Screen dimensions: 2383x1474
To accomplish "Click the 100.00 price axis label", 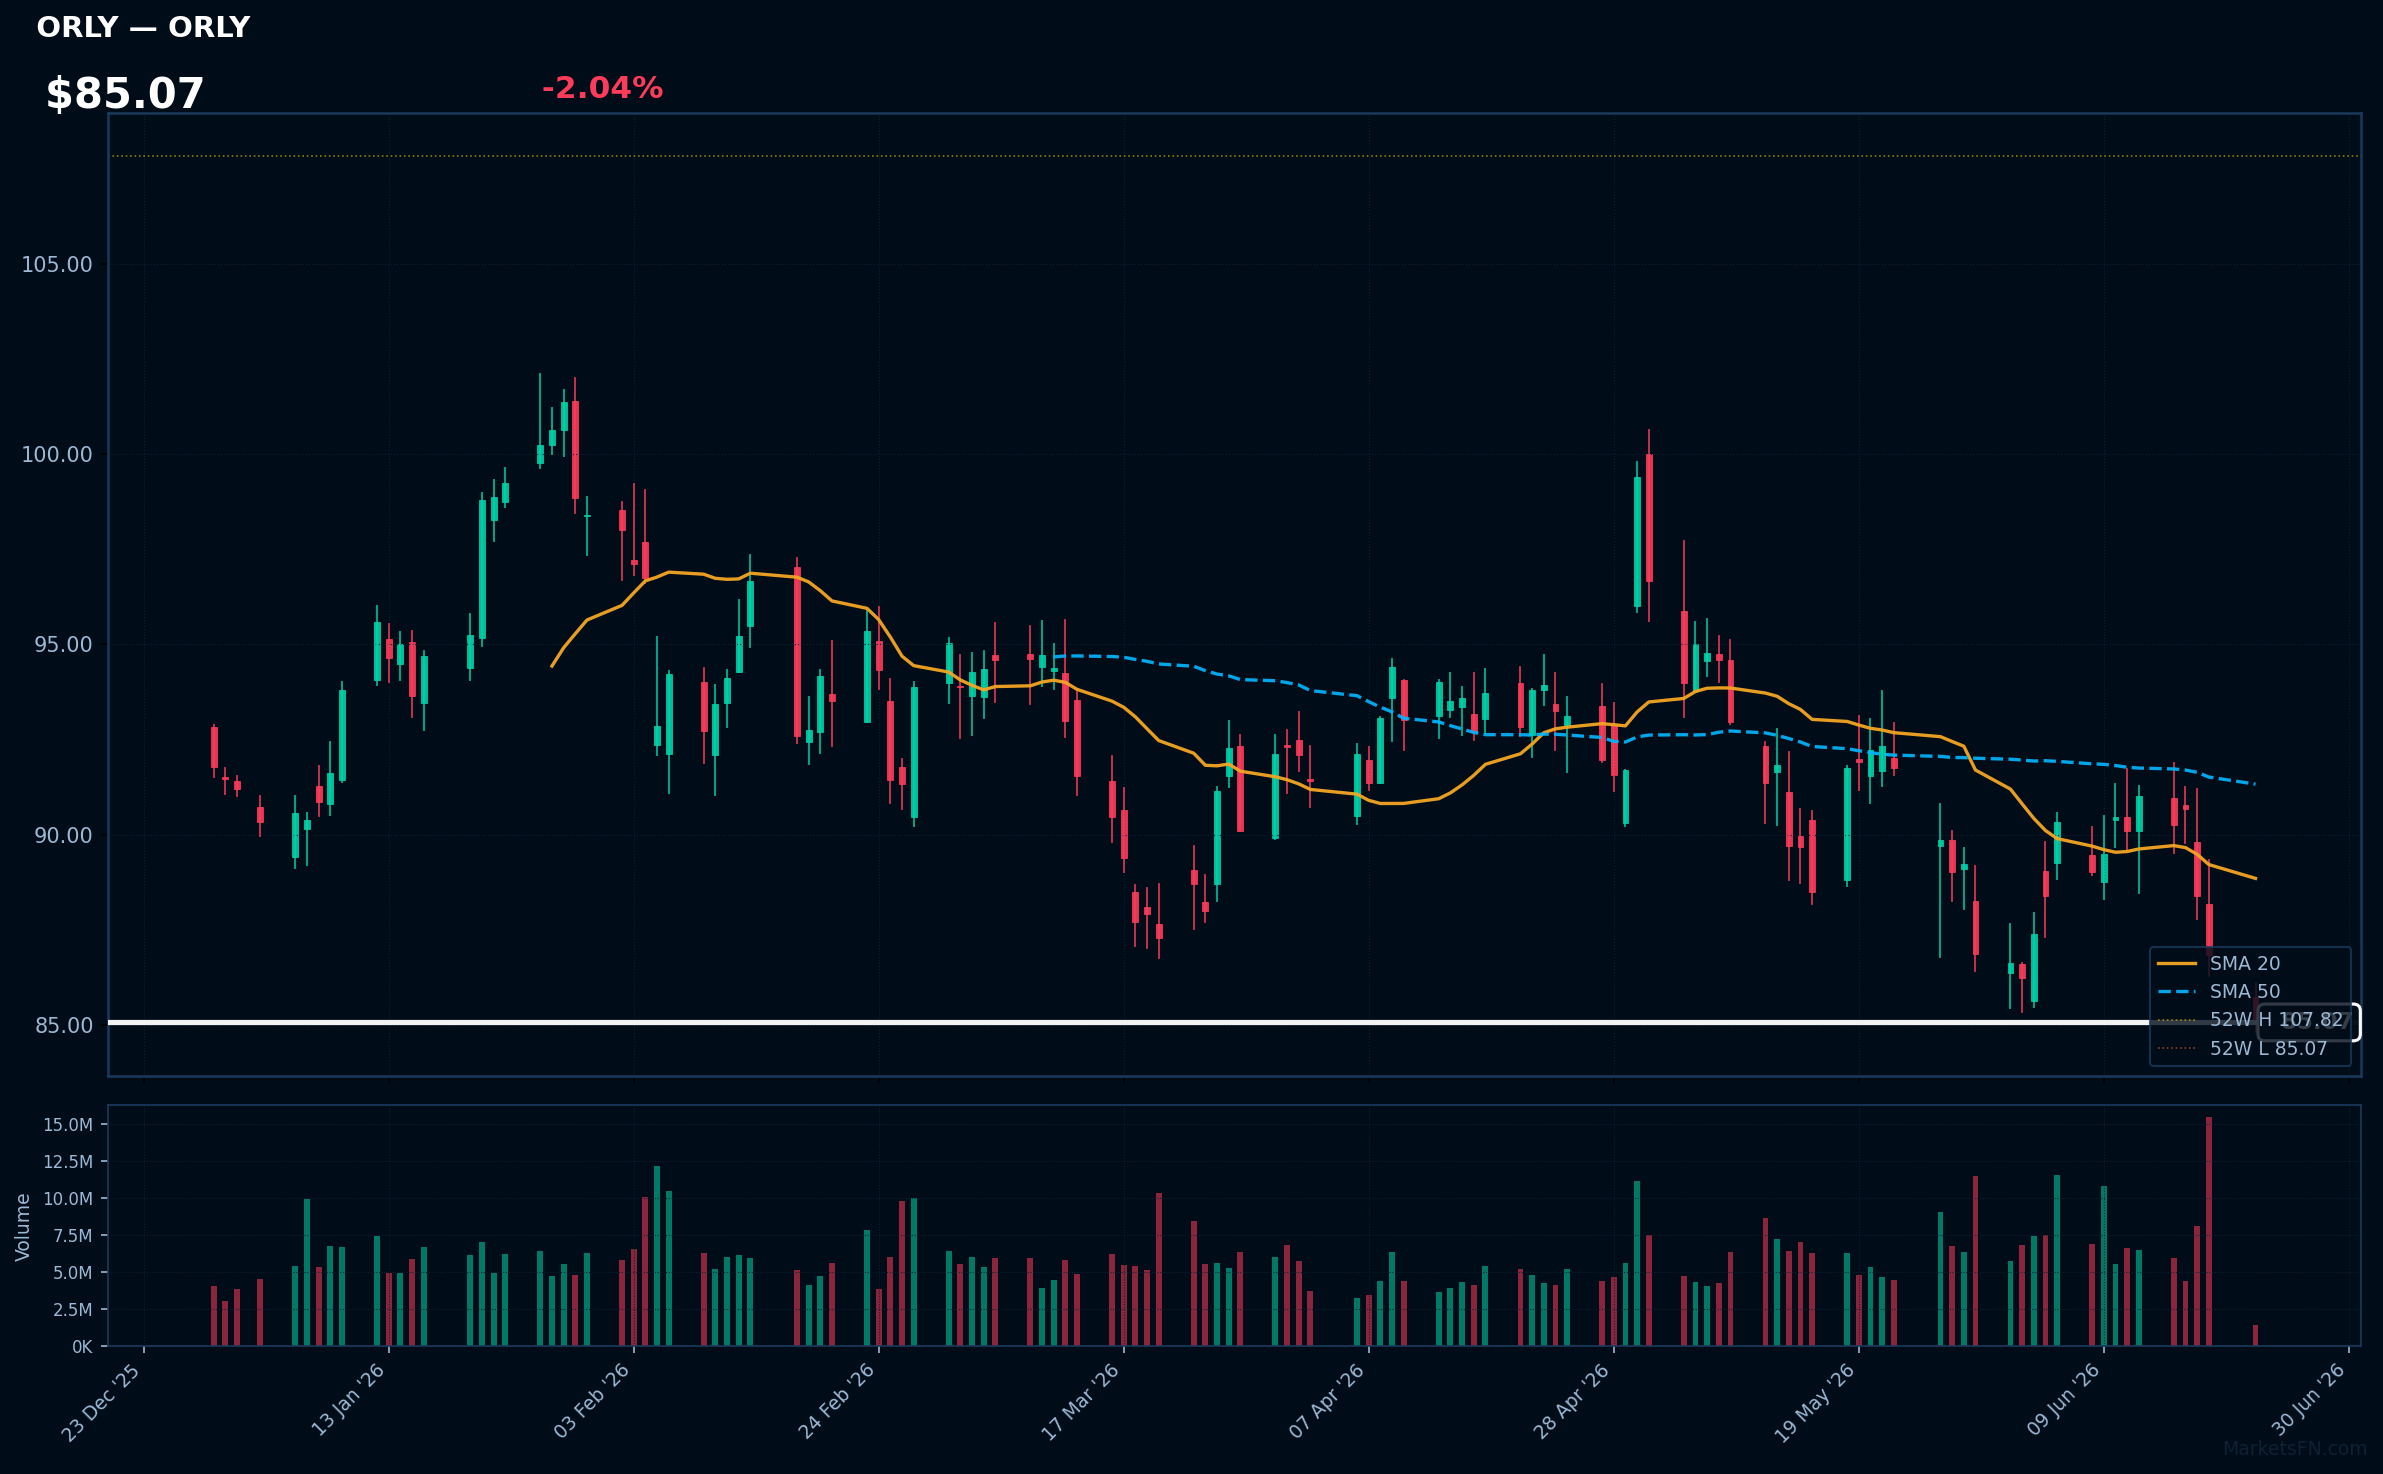I will 57,454.
